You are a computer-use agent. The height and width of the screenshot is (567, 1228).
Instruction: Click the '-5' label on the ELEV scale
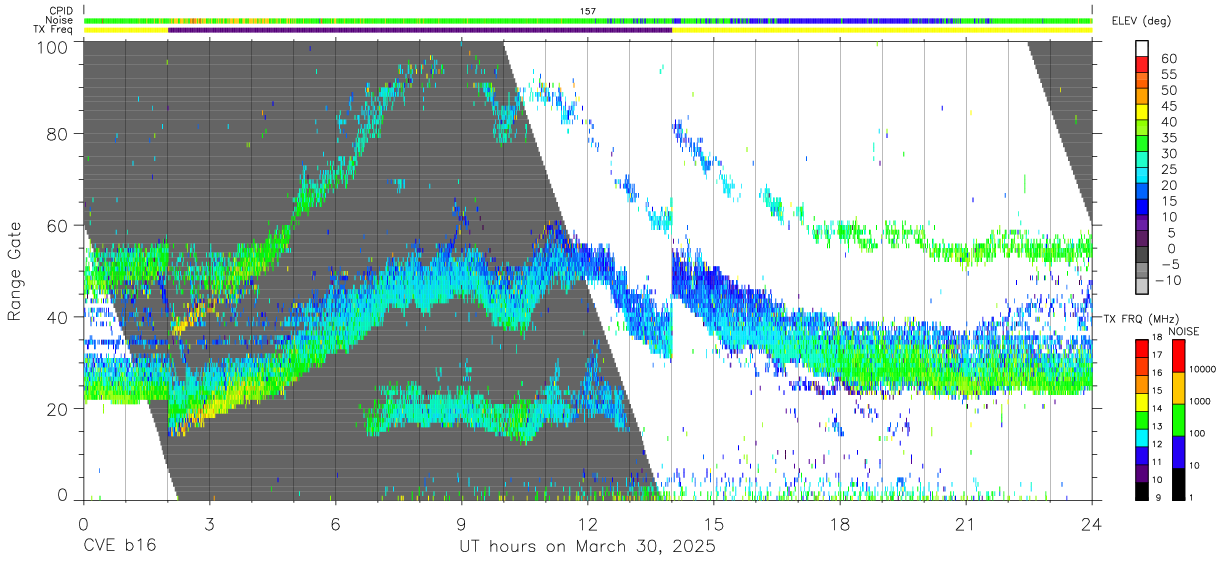1169,265
